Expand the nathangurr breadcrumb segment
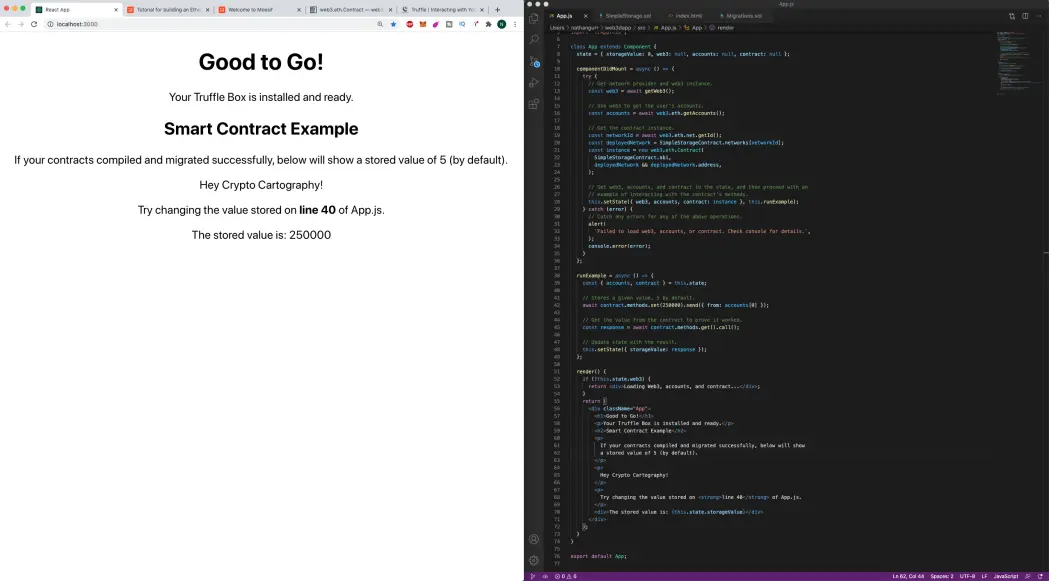This screenshot has width=1049, height=581. (x=585, y=28)
